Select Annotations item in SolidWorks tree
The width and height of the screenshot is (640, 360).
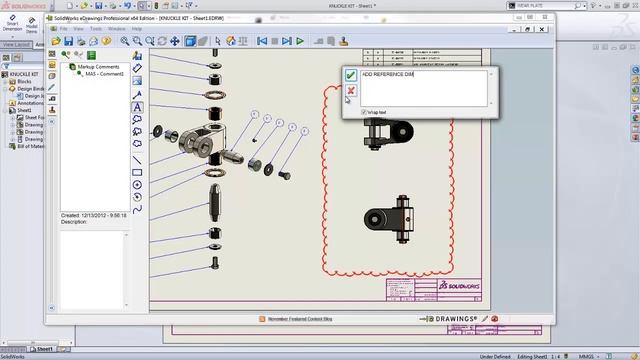(x=30, y=103)
